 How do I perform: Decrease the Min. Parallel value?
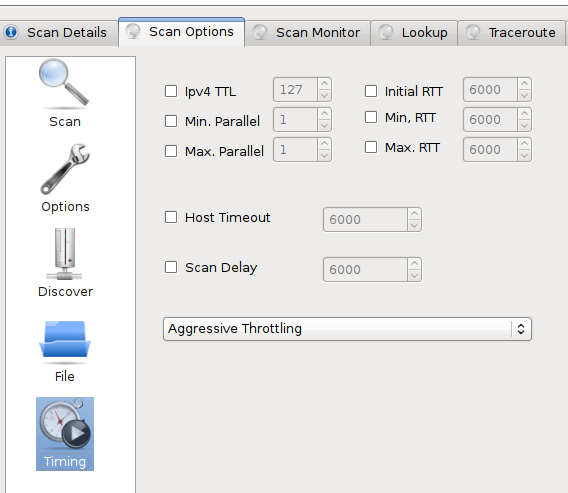(324, 126)
